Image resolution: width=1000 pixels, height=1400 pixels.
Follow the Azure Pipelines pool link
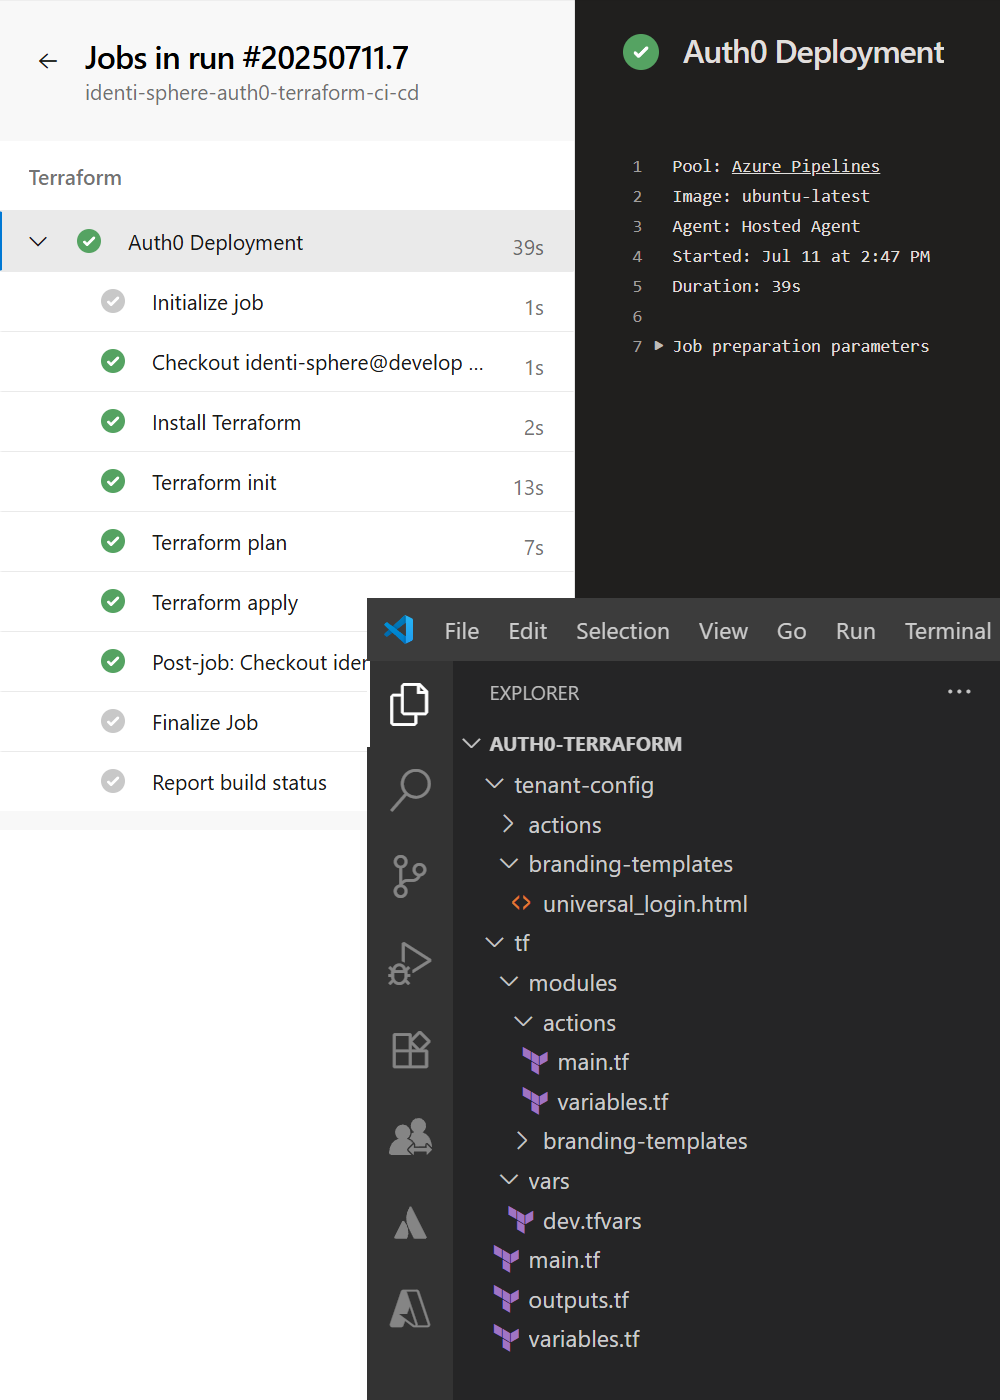coord(805,166)
